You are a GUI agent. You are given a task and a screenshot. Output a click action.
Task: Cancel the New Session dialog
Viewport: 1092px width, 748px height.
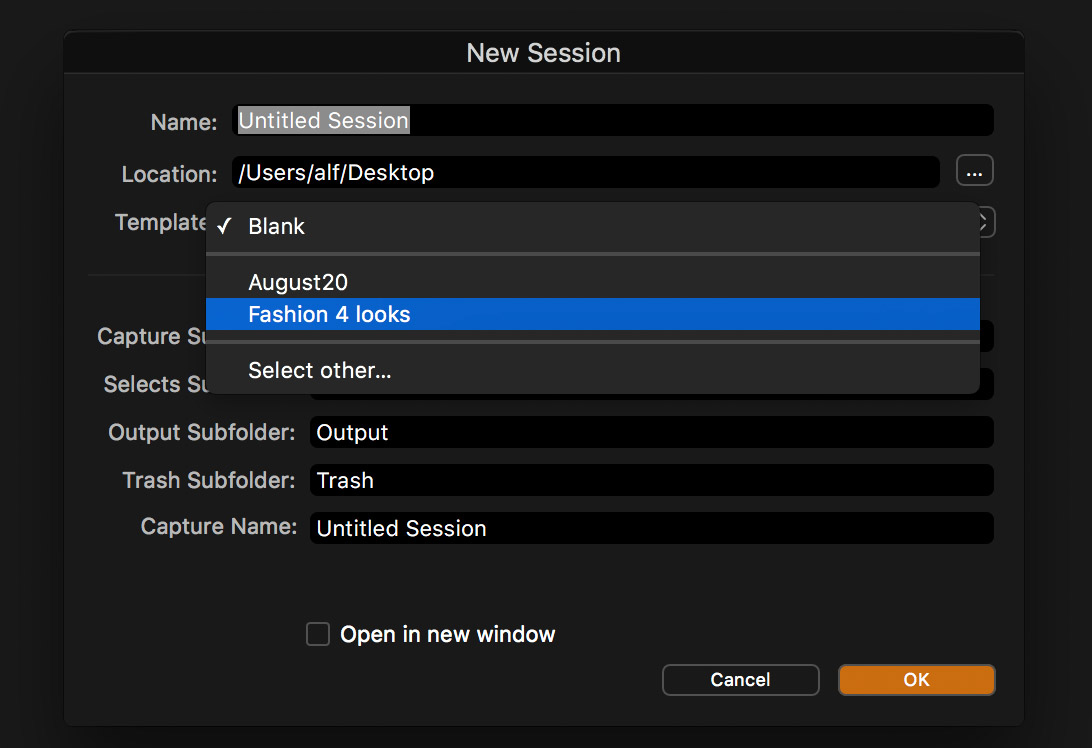tap(740, 680)
